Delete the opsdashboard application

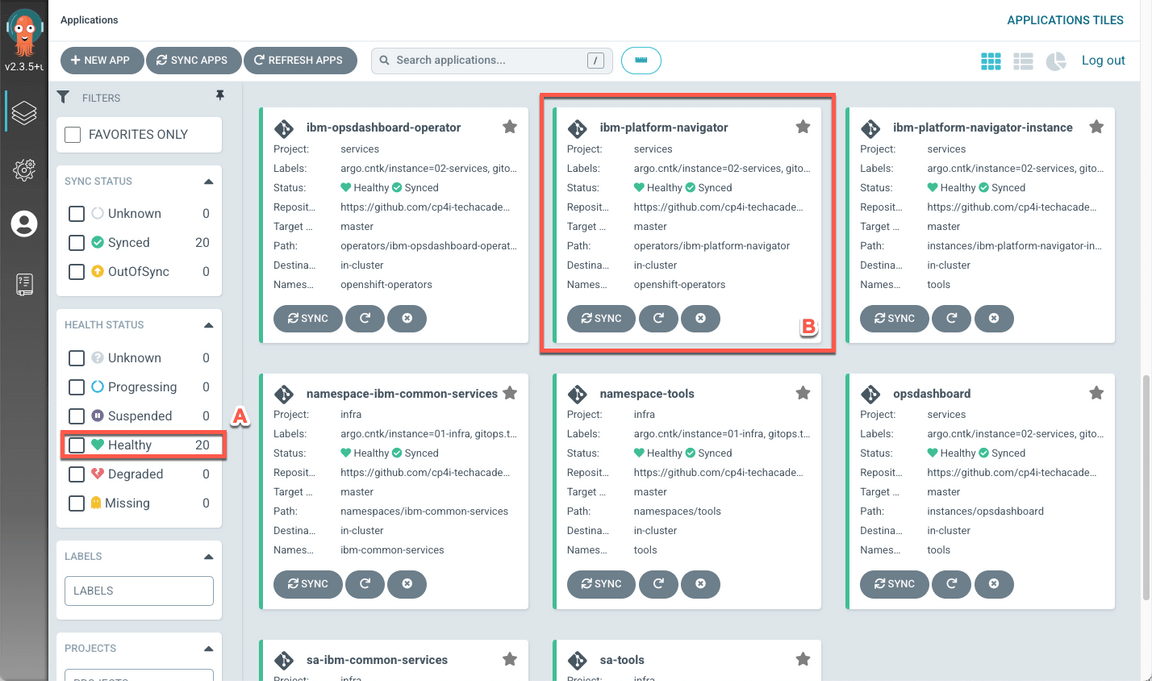coord(994,584)
